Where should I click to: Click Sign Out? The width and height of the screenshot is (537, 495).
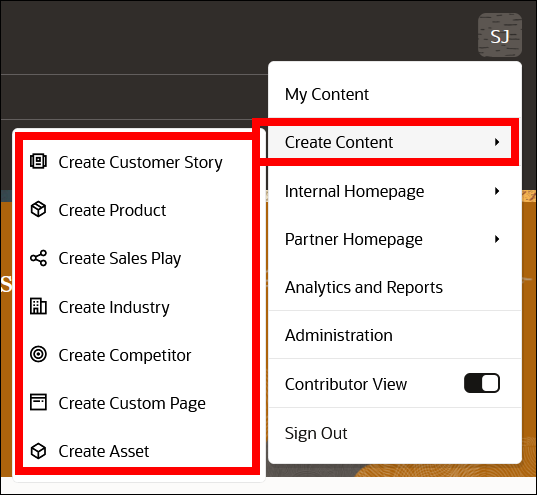point(395,433)
